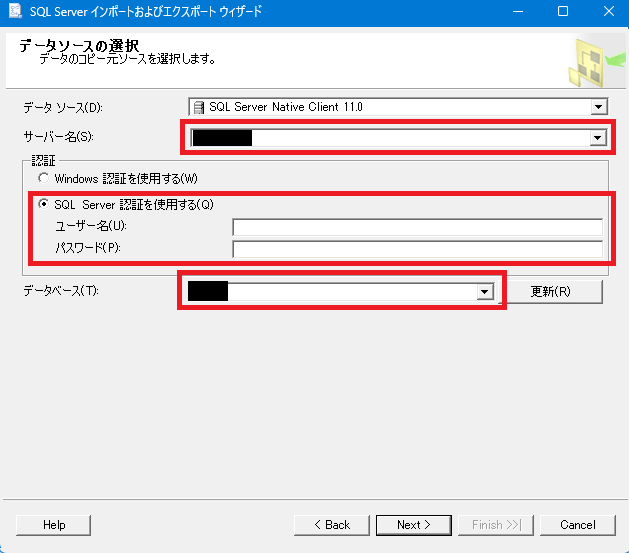629x553 pixels.
Task: Click the データベース(T) label
Action: [61, 290]
